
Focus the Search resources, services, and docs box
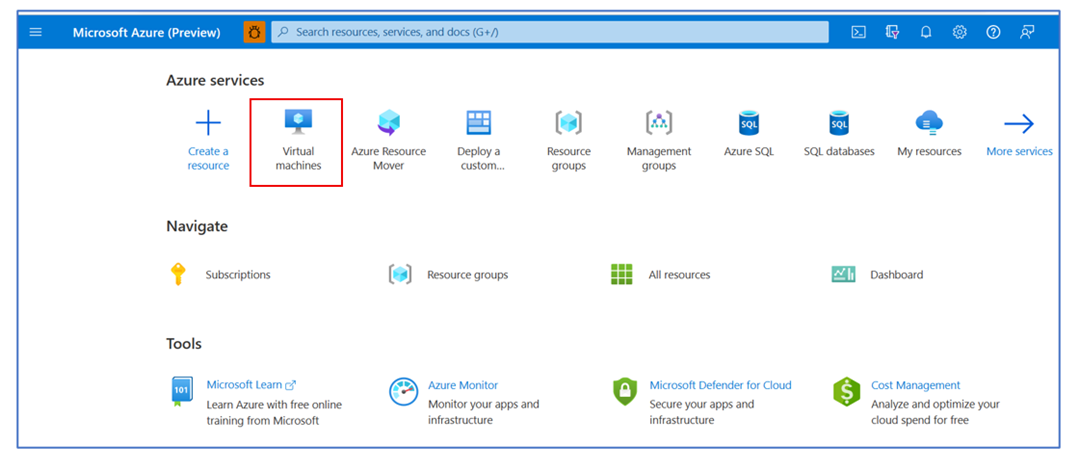(550, 32)
